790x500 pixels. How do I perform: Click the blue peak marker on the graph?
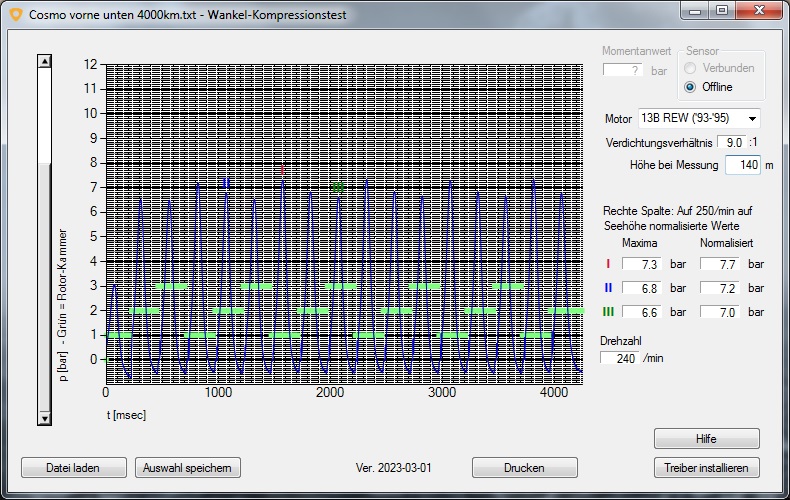tap(227, 182)
